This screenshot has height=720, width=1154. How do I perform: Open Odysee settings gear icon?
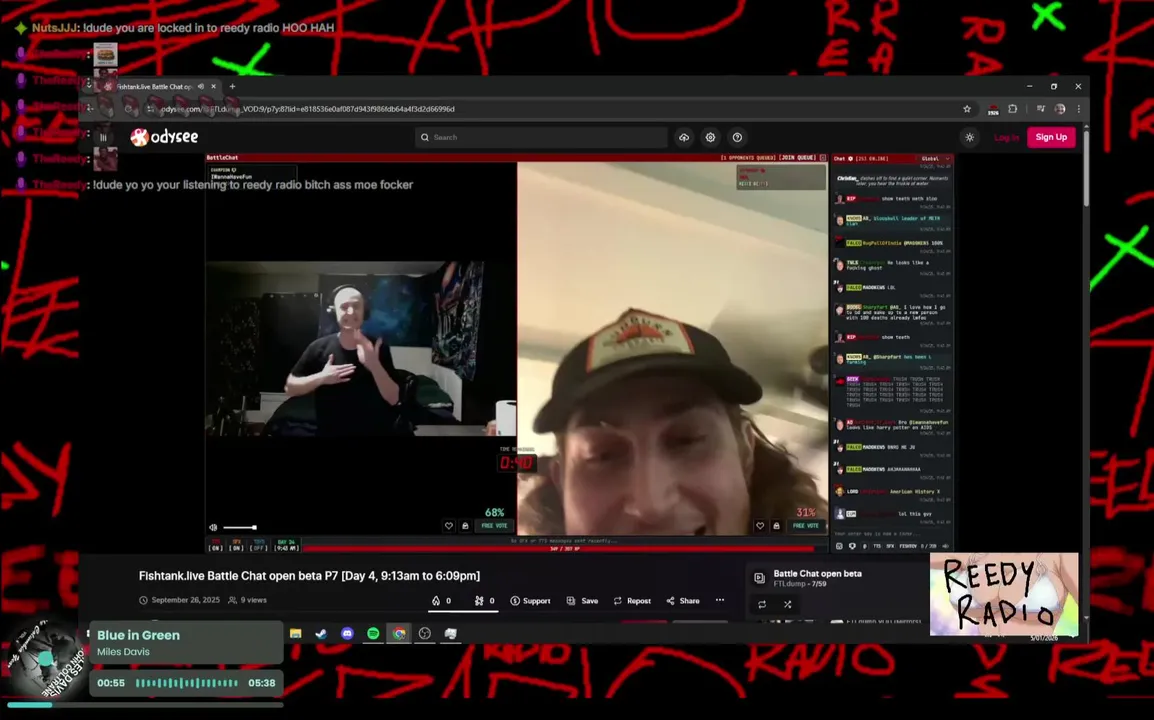710,137
